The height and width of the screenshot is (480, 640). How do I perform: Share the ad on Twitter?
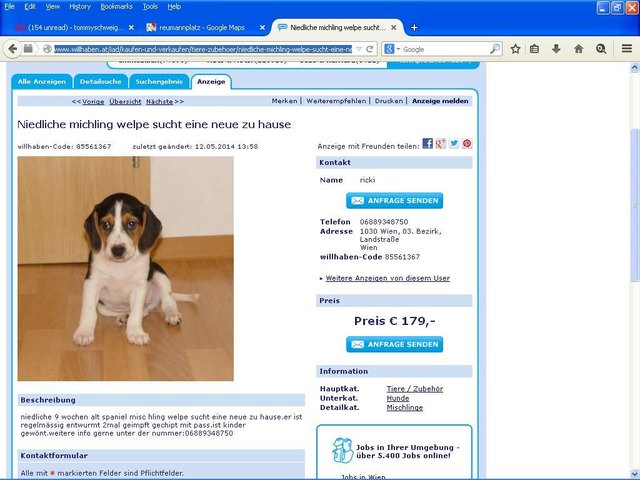pyautogui.click(x=454, y=144)
